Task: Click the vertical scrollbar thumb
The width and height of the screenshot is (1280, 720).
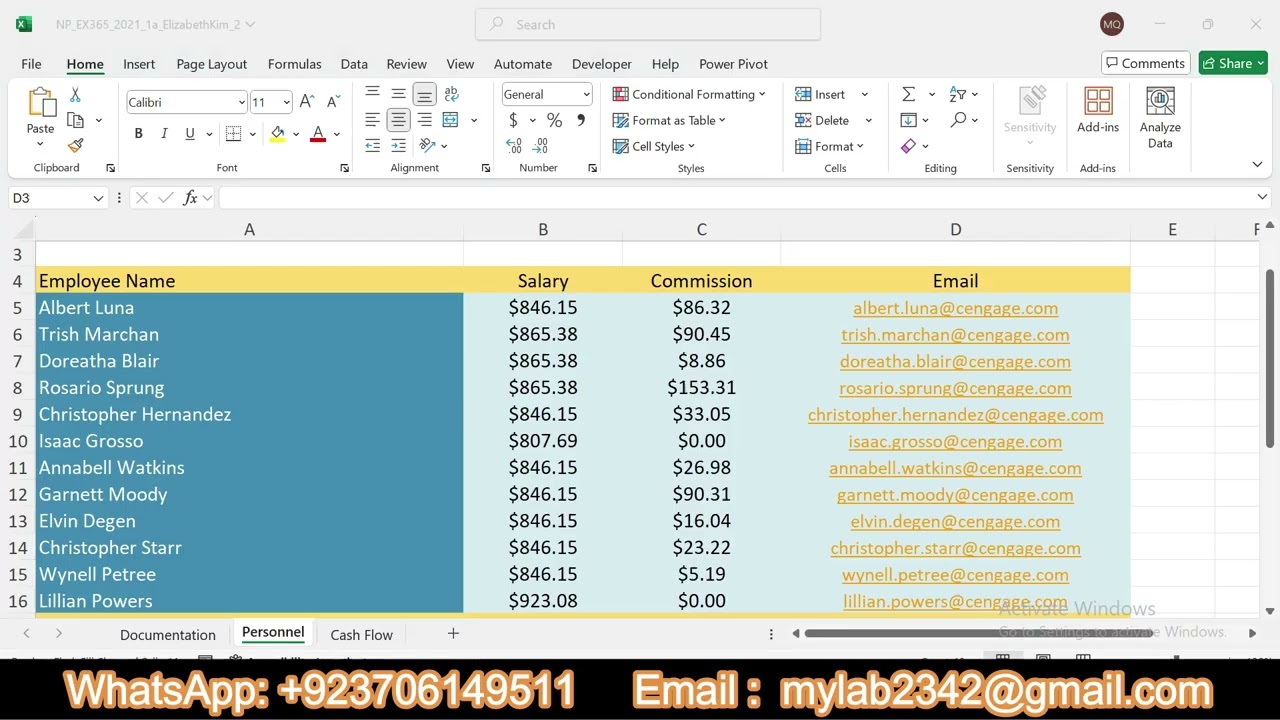Action: point(1270,358)
